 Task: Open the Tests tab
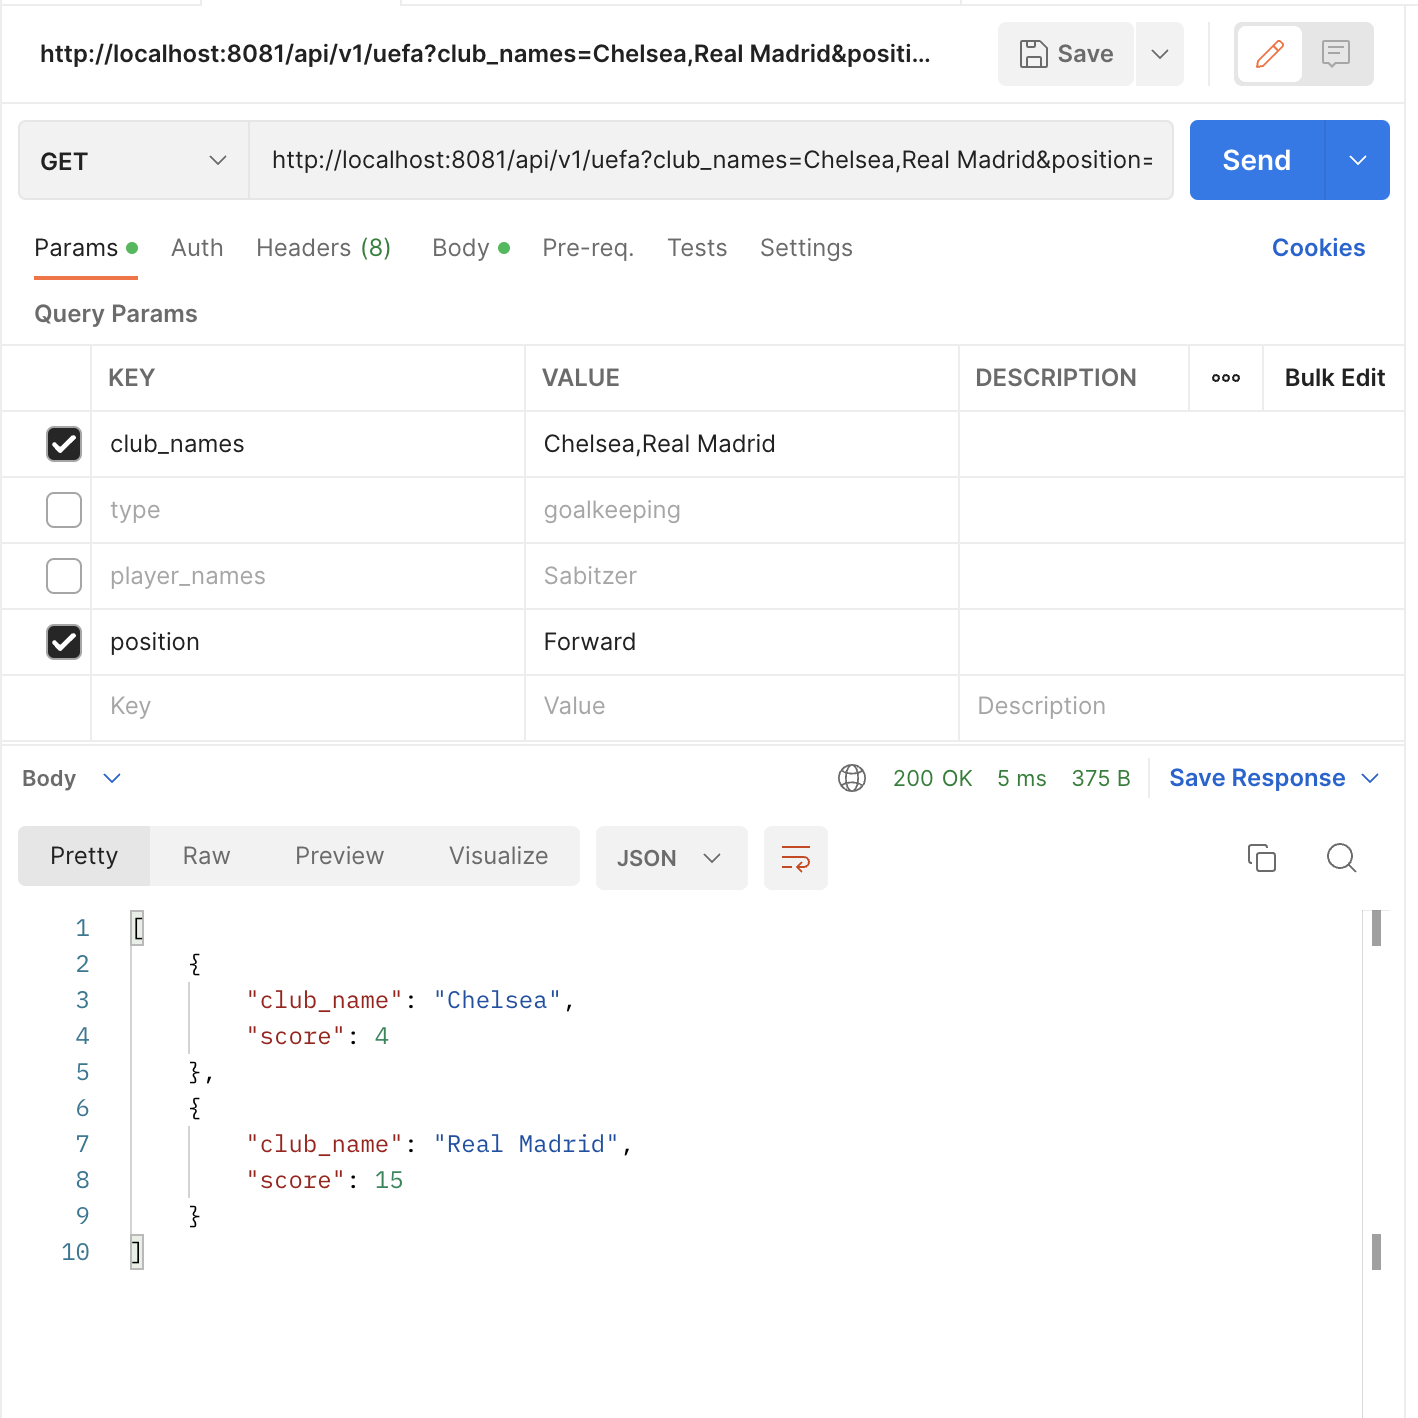coord(697,248)
